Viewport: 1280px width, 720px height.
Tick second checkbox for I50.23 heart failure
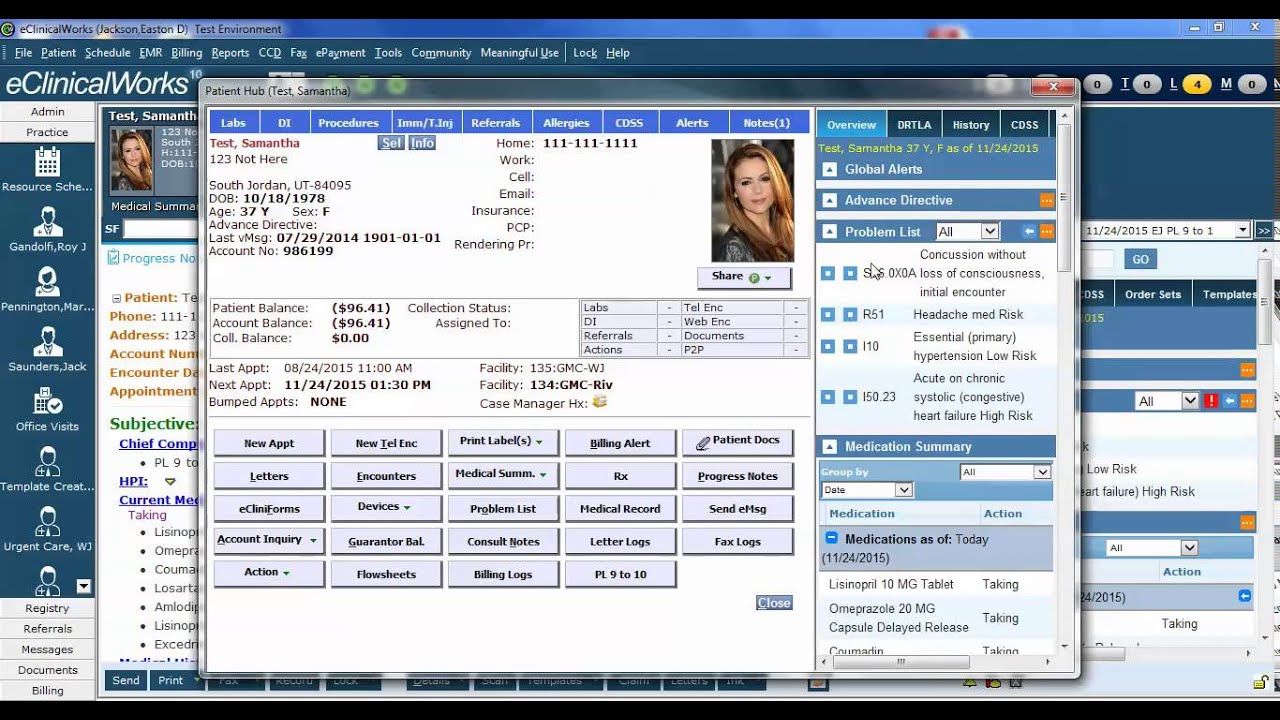click(850, 397)
